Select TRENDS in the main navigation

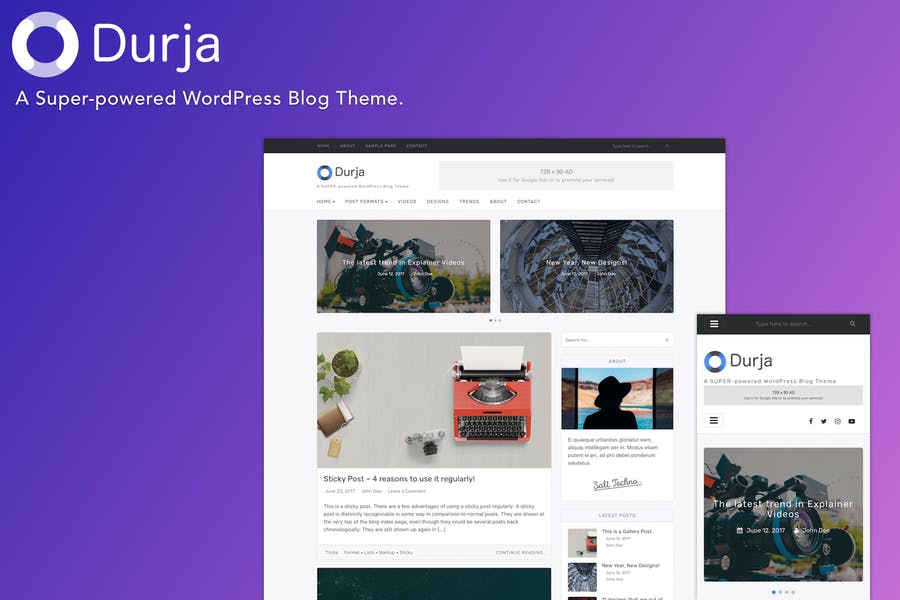(469, 202)
